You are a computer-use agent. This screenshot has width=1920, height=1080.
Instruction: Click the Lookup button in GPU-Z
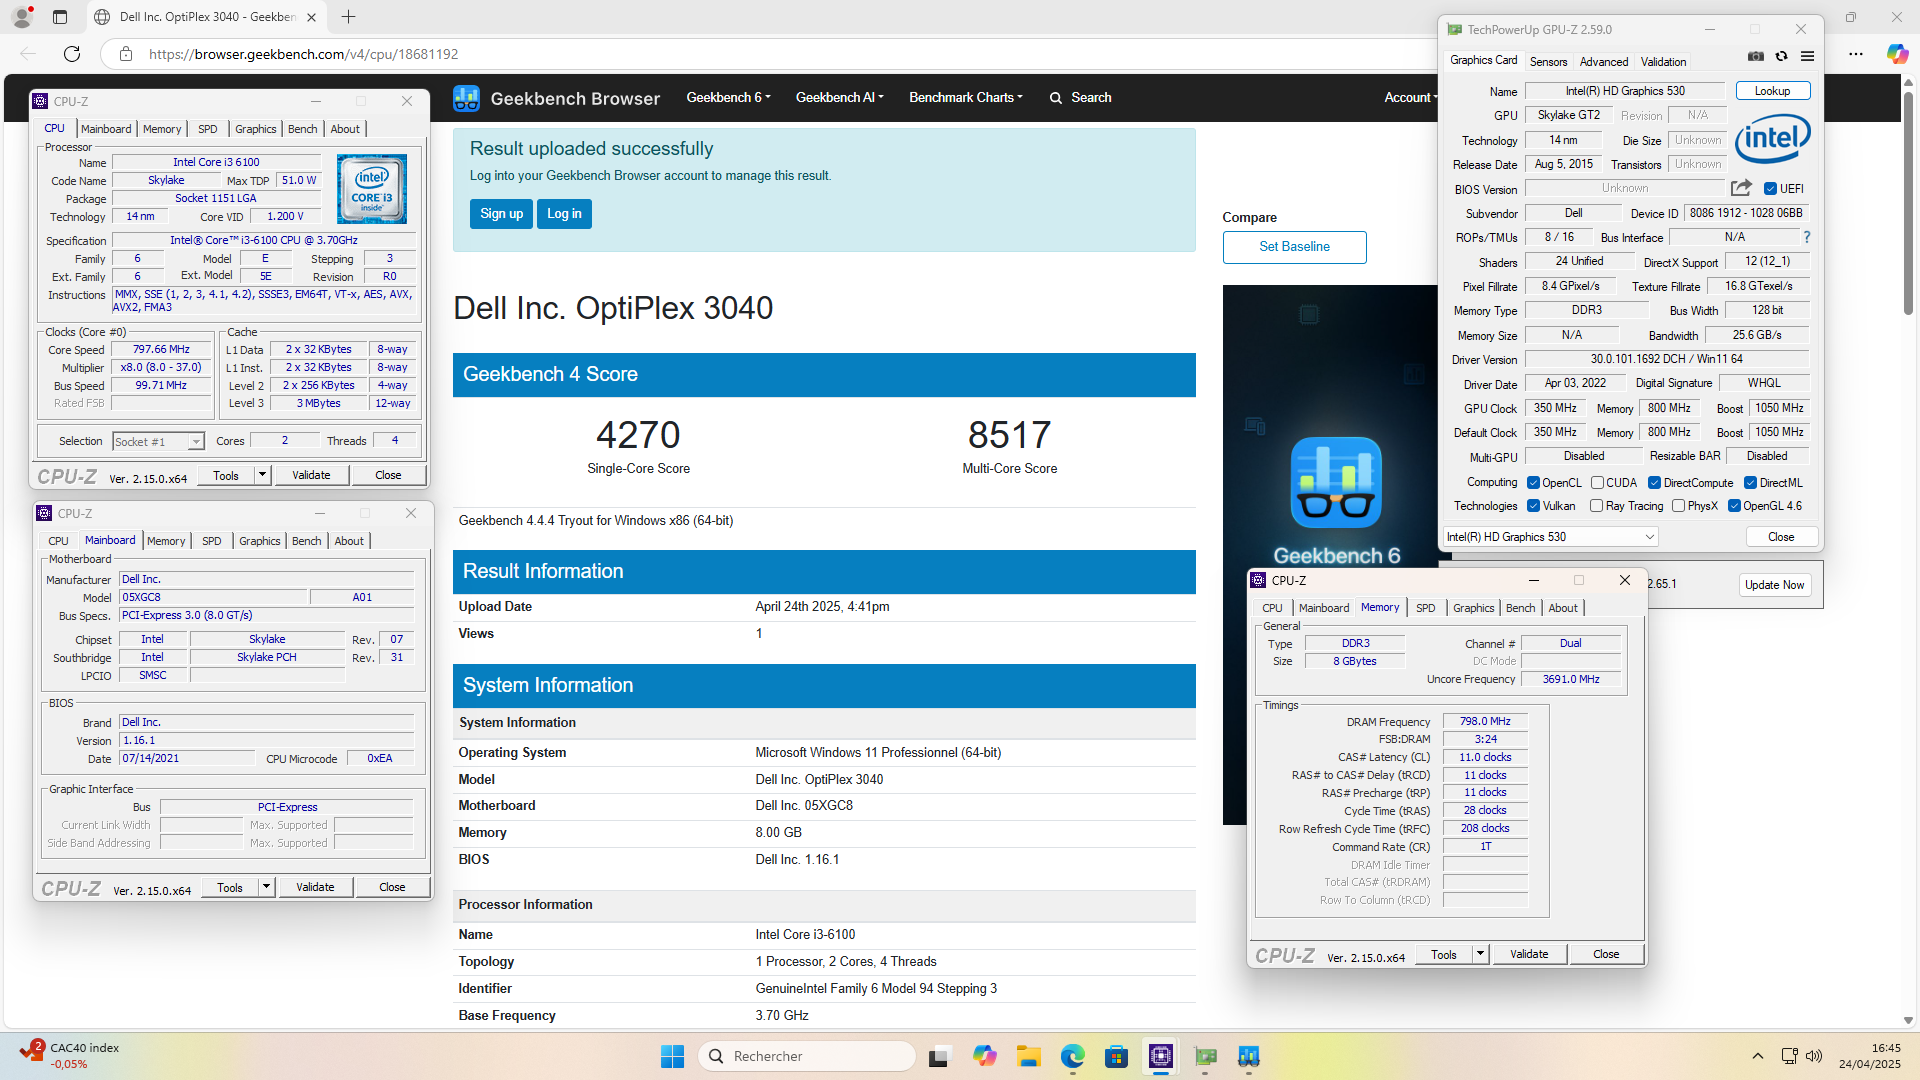[x=1772, y=91]
